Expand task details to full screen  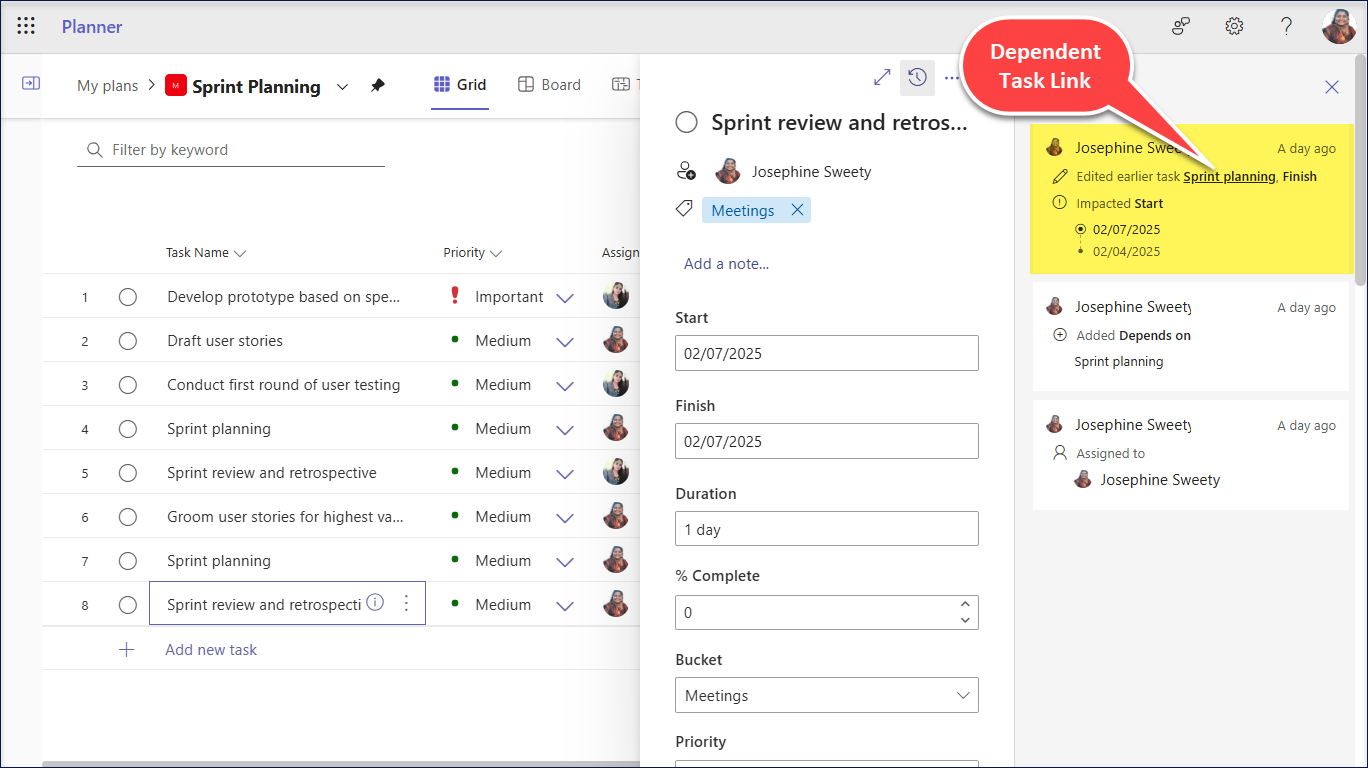click(881, 77)
